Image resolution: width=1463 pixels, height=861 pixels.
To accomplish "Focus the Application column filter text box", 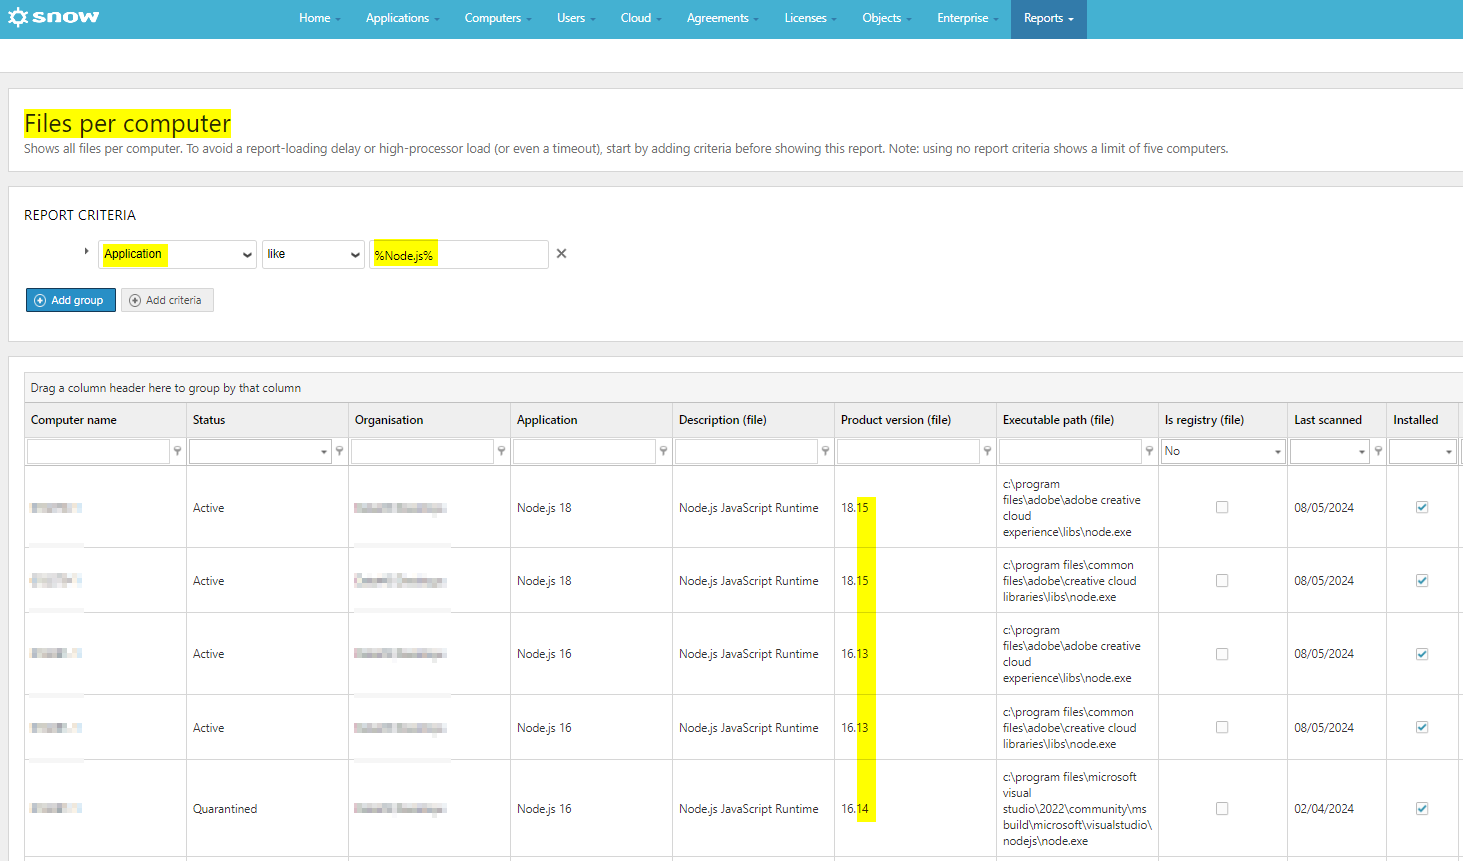I will click(584, 452).
